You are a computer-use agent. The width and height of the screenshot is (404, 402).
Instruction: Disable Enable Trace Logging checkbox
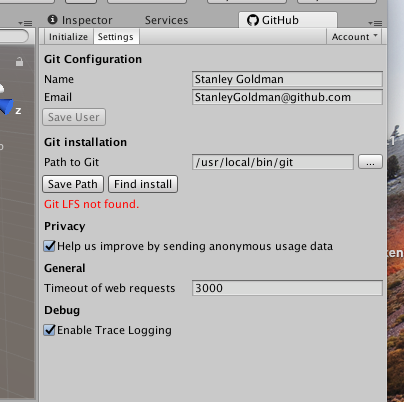click(50, 330)
